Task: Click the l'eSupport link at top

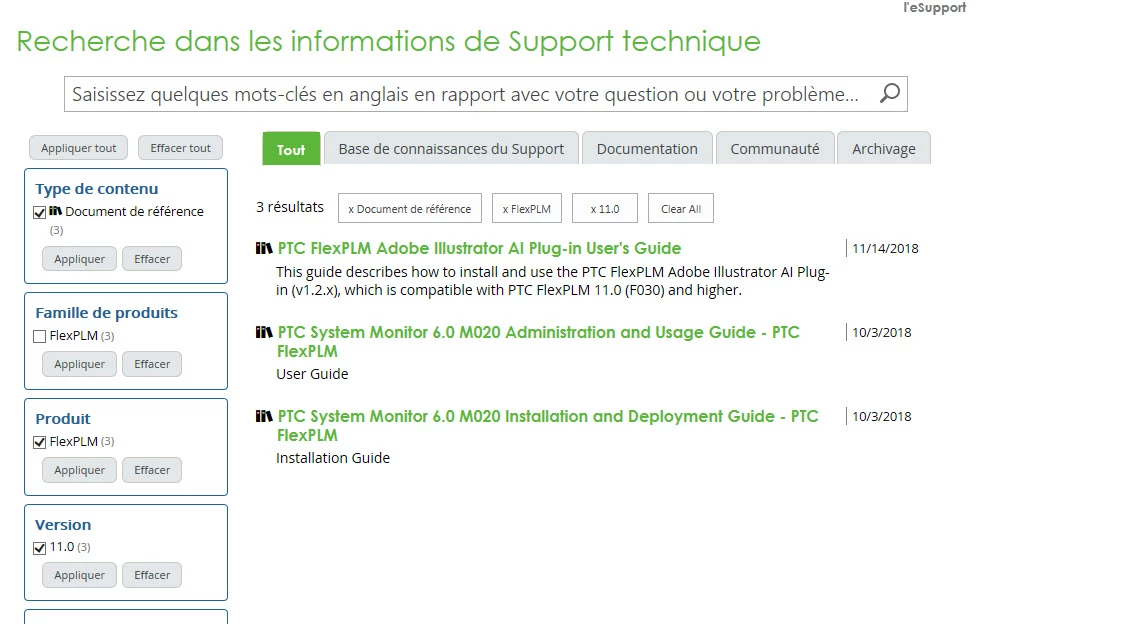Action: pyautogui.click(x=934, y=7)
